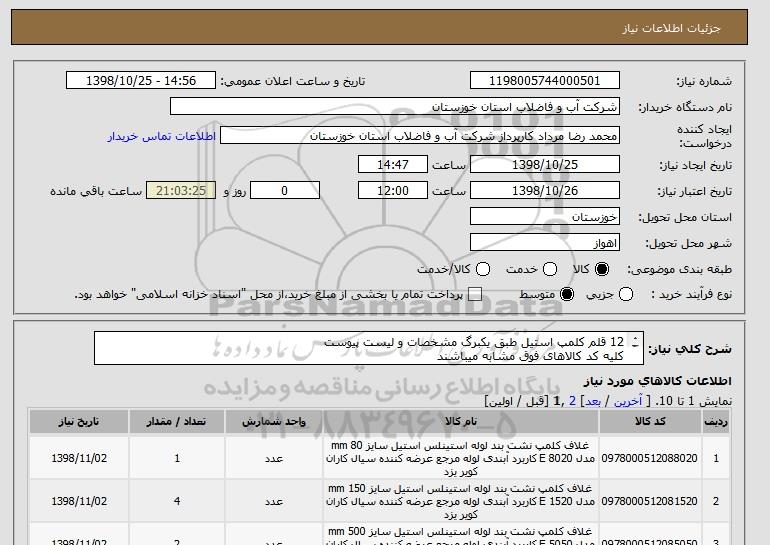
Task: Click delivery city field اهواز
Action: tap(545, 243)
